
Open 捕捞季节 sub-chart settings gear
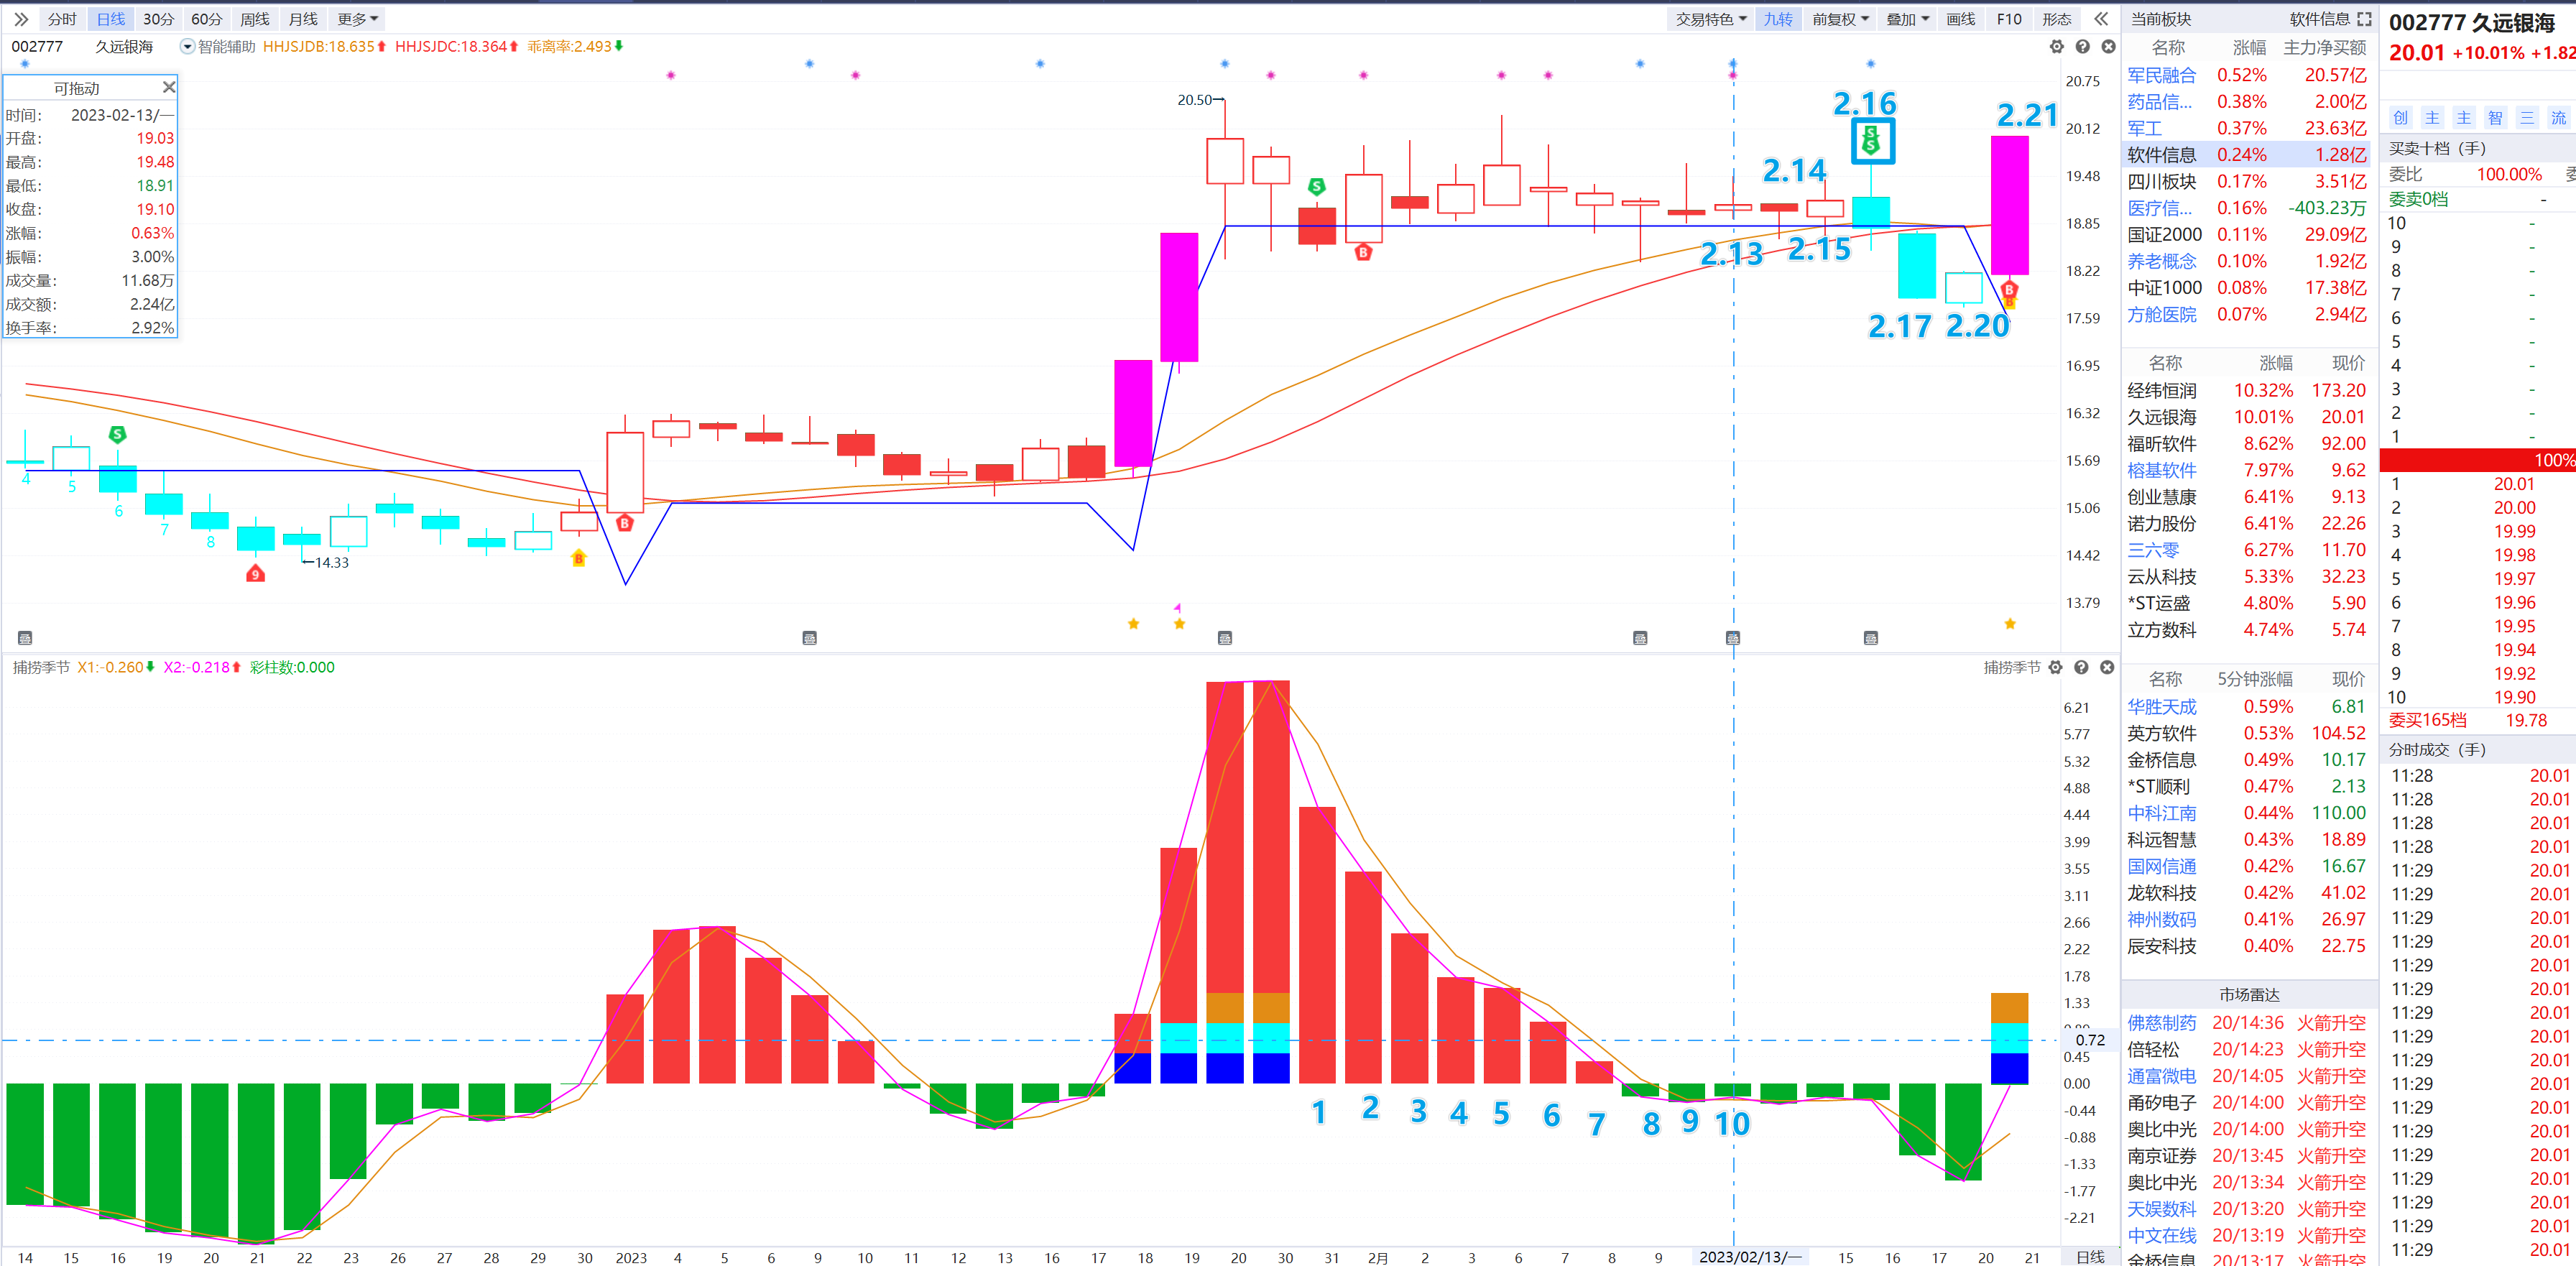pos(2055,667)
